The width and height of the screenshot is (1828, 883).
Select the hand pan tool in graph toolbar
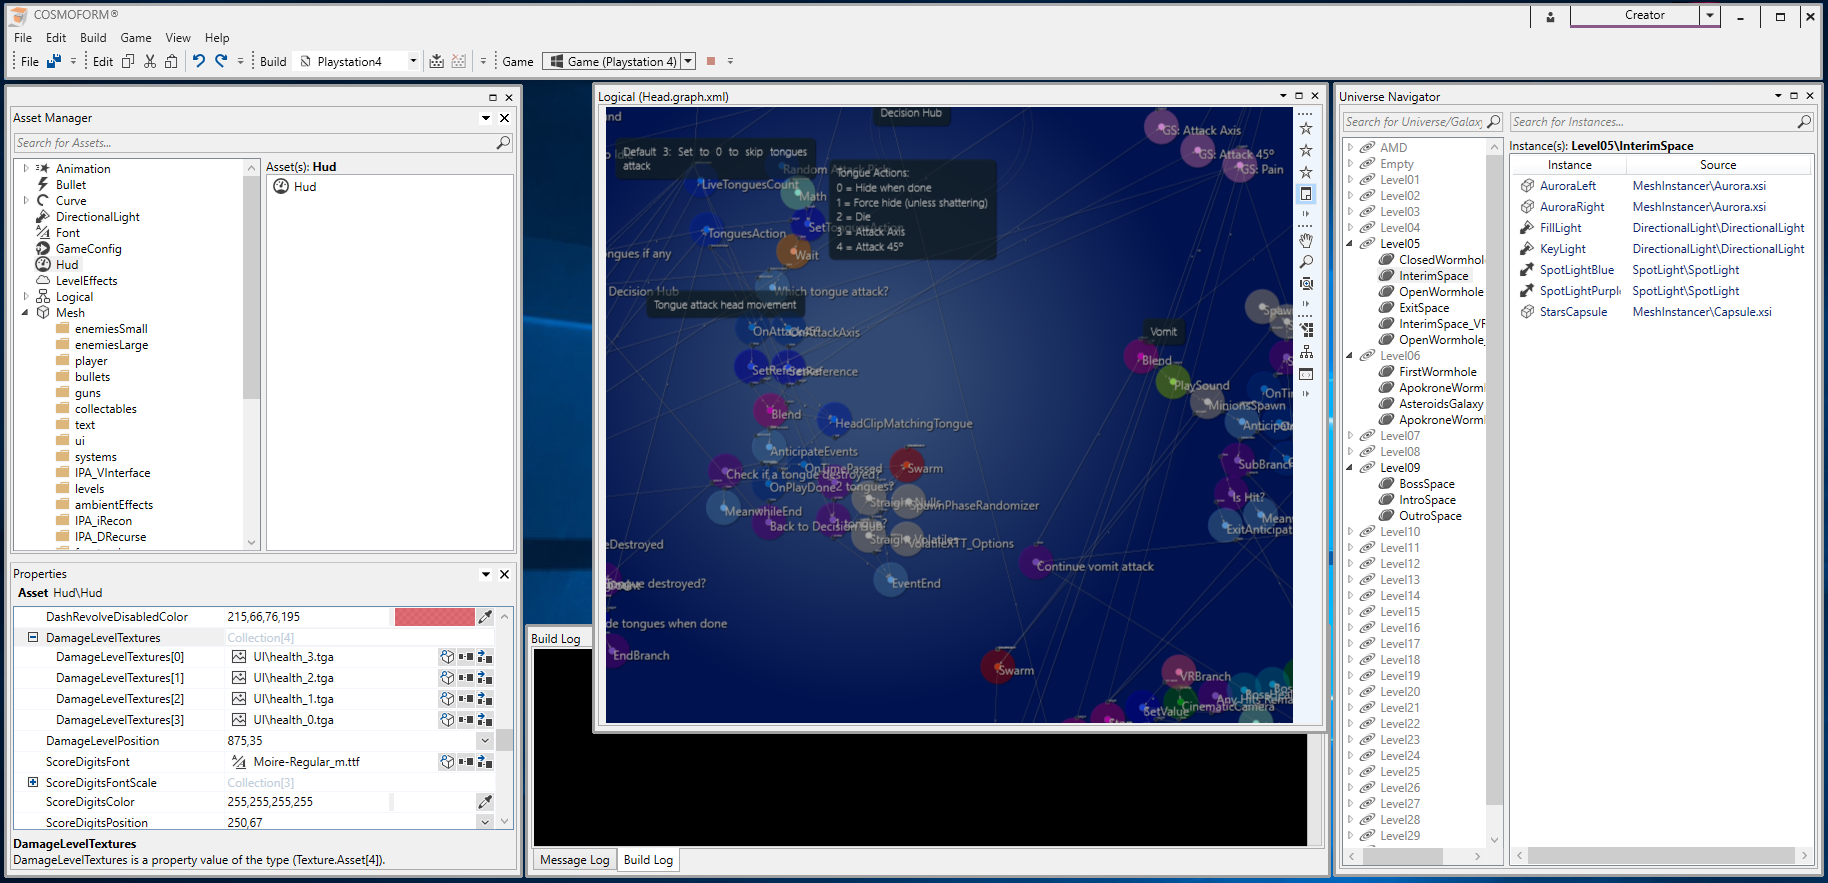coord(1306,240)
